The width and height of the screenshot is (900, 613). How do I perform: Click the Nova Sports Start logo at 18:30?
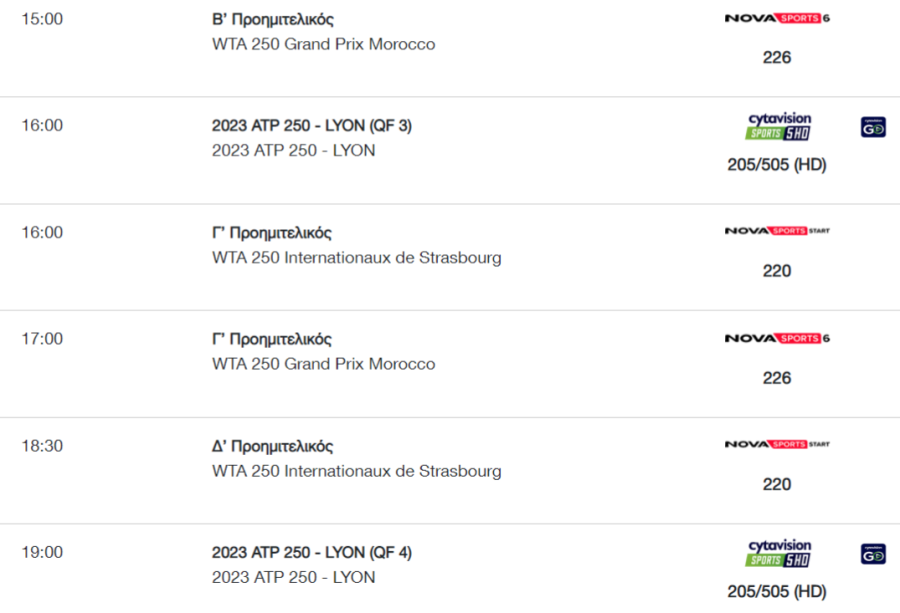(777, 444)
